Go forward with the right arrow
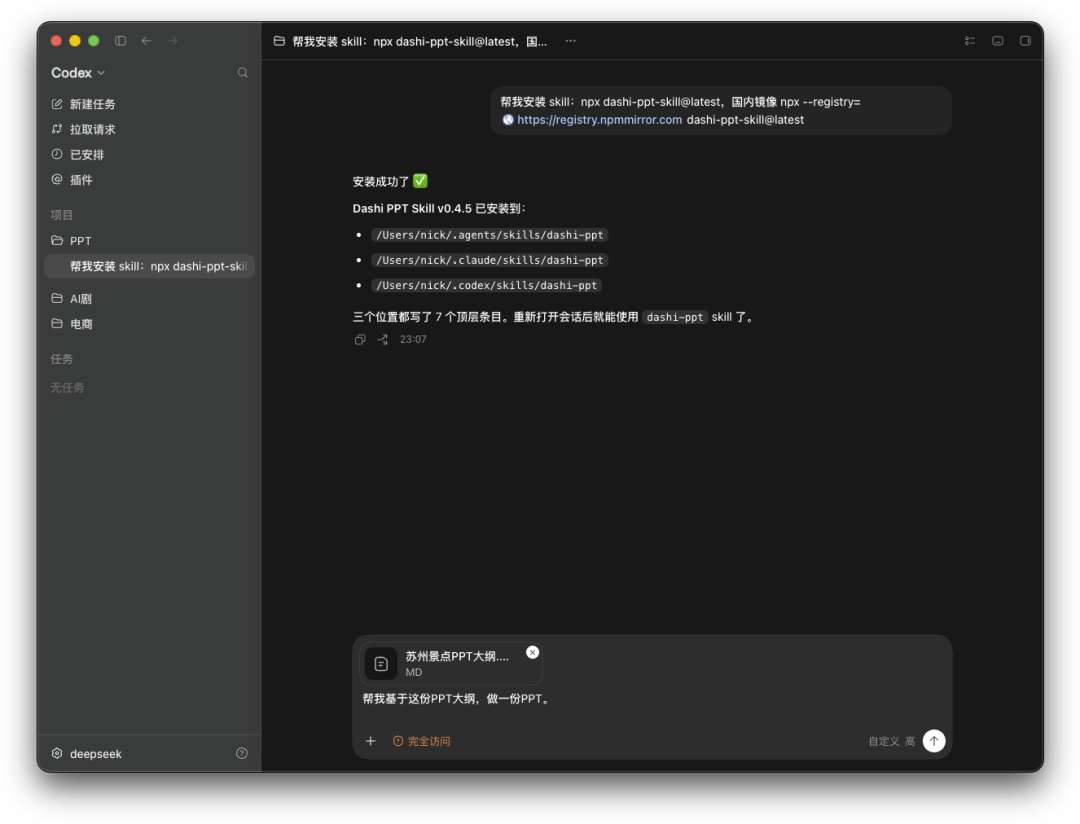Viewport: 1080px width, 824px height. tap(172, 41)
